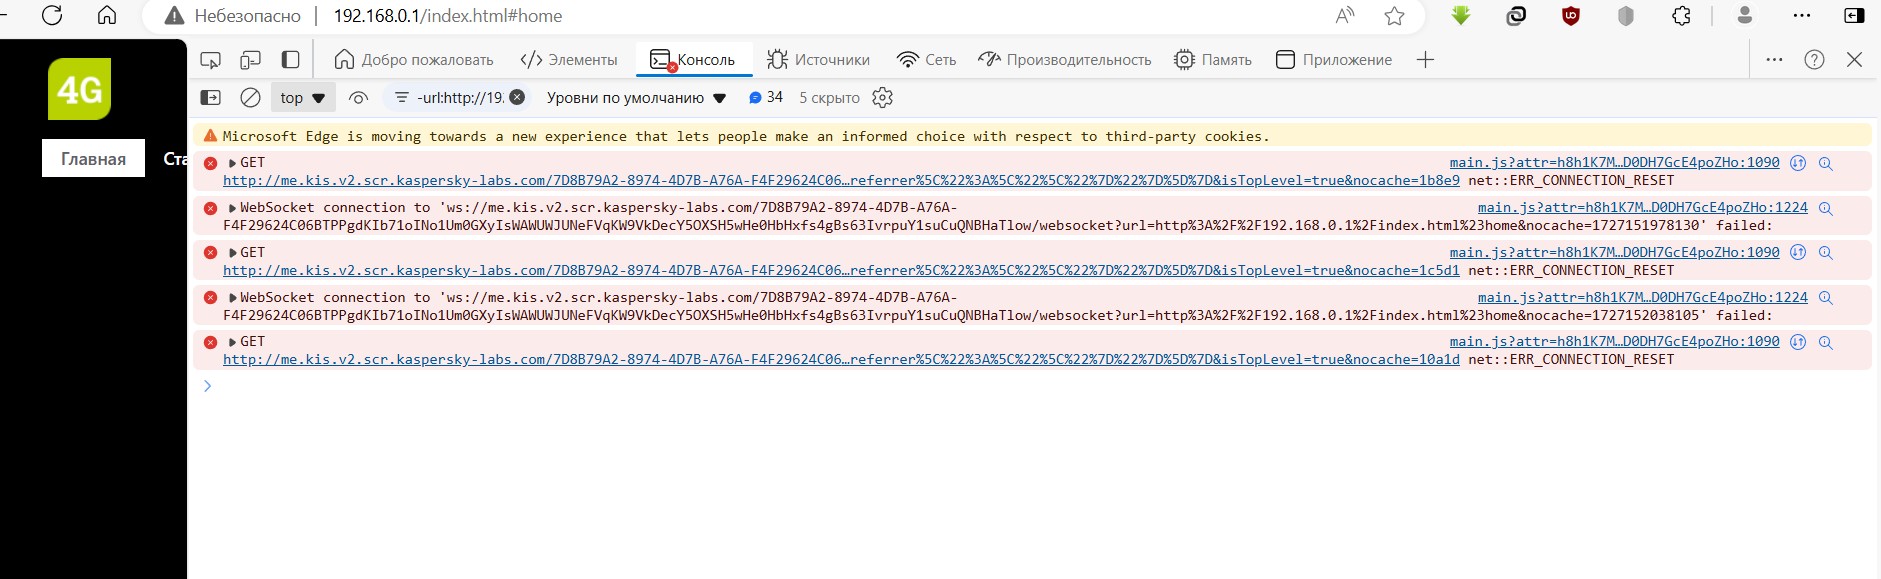This screenshot has height=579, width=1881.
Task: Click the DevTools help question-mark icon
Action: coord(1814,60)
